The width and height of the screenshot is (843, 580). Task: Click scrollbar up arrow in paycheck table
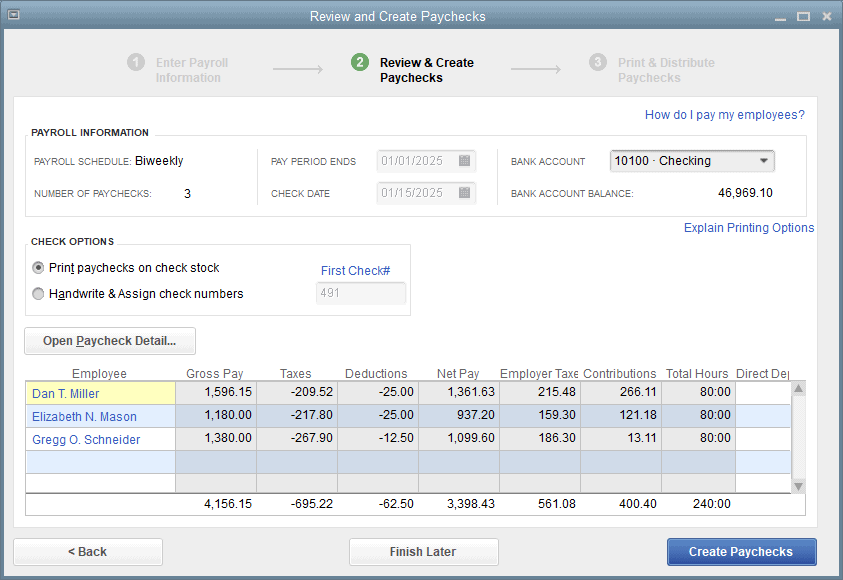[x=798, y=389]
